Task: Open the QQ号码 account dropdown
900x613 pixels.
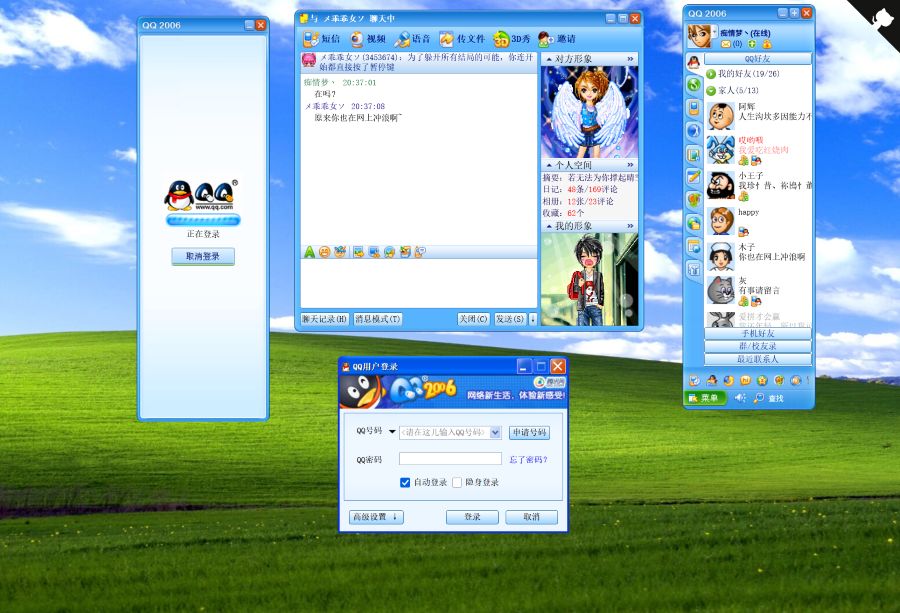Action: (495, 432)
